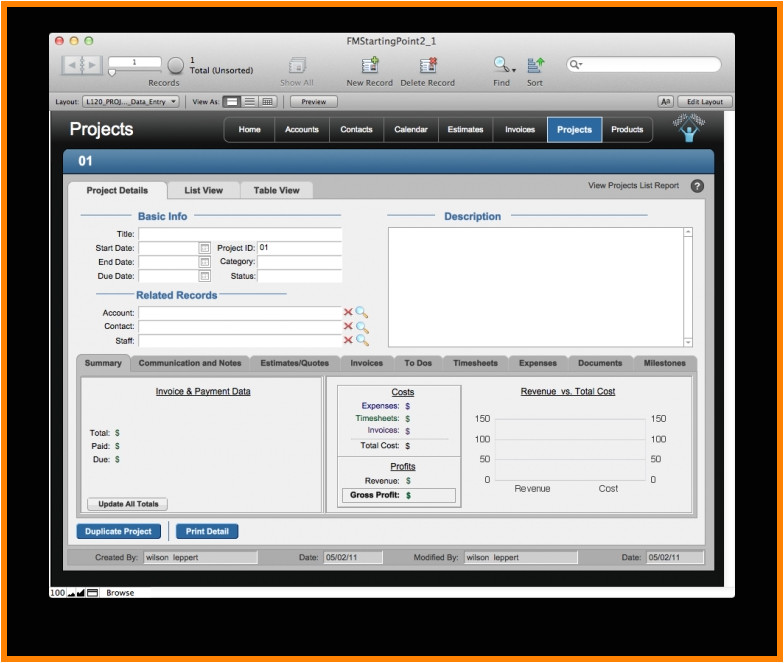Switch to Table view in View As

[x=267, y=102]
